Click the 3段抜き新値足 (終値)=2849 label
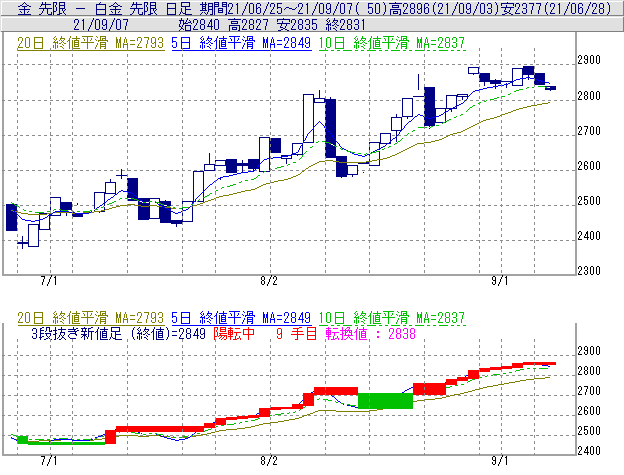Viewport: 624px width, 475px height. point(118,333)
